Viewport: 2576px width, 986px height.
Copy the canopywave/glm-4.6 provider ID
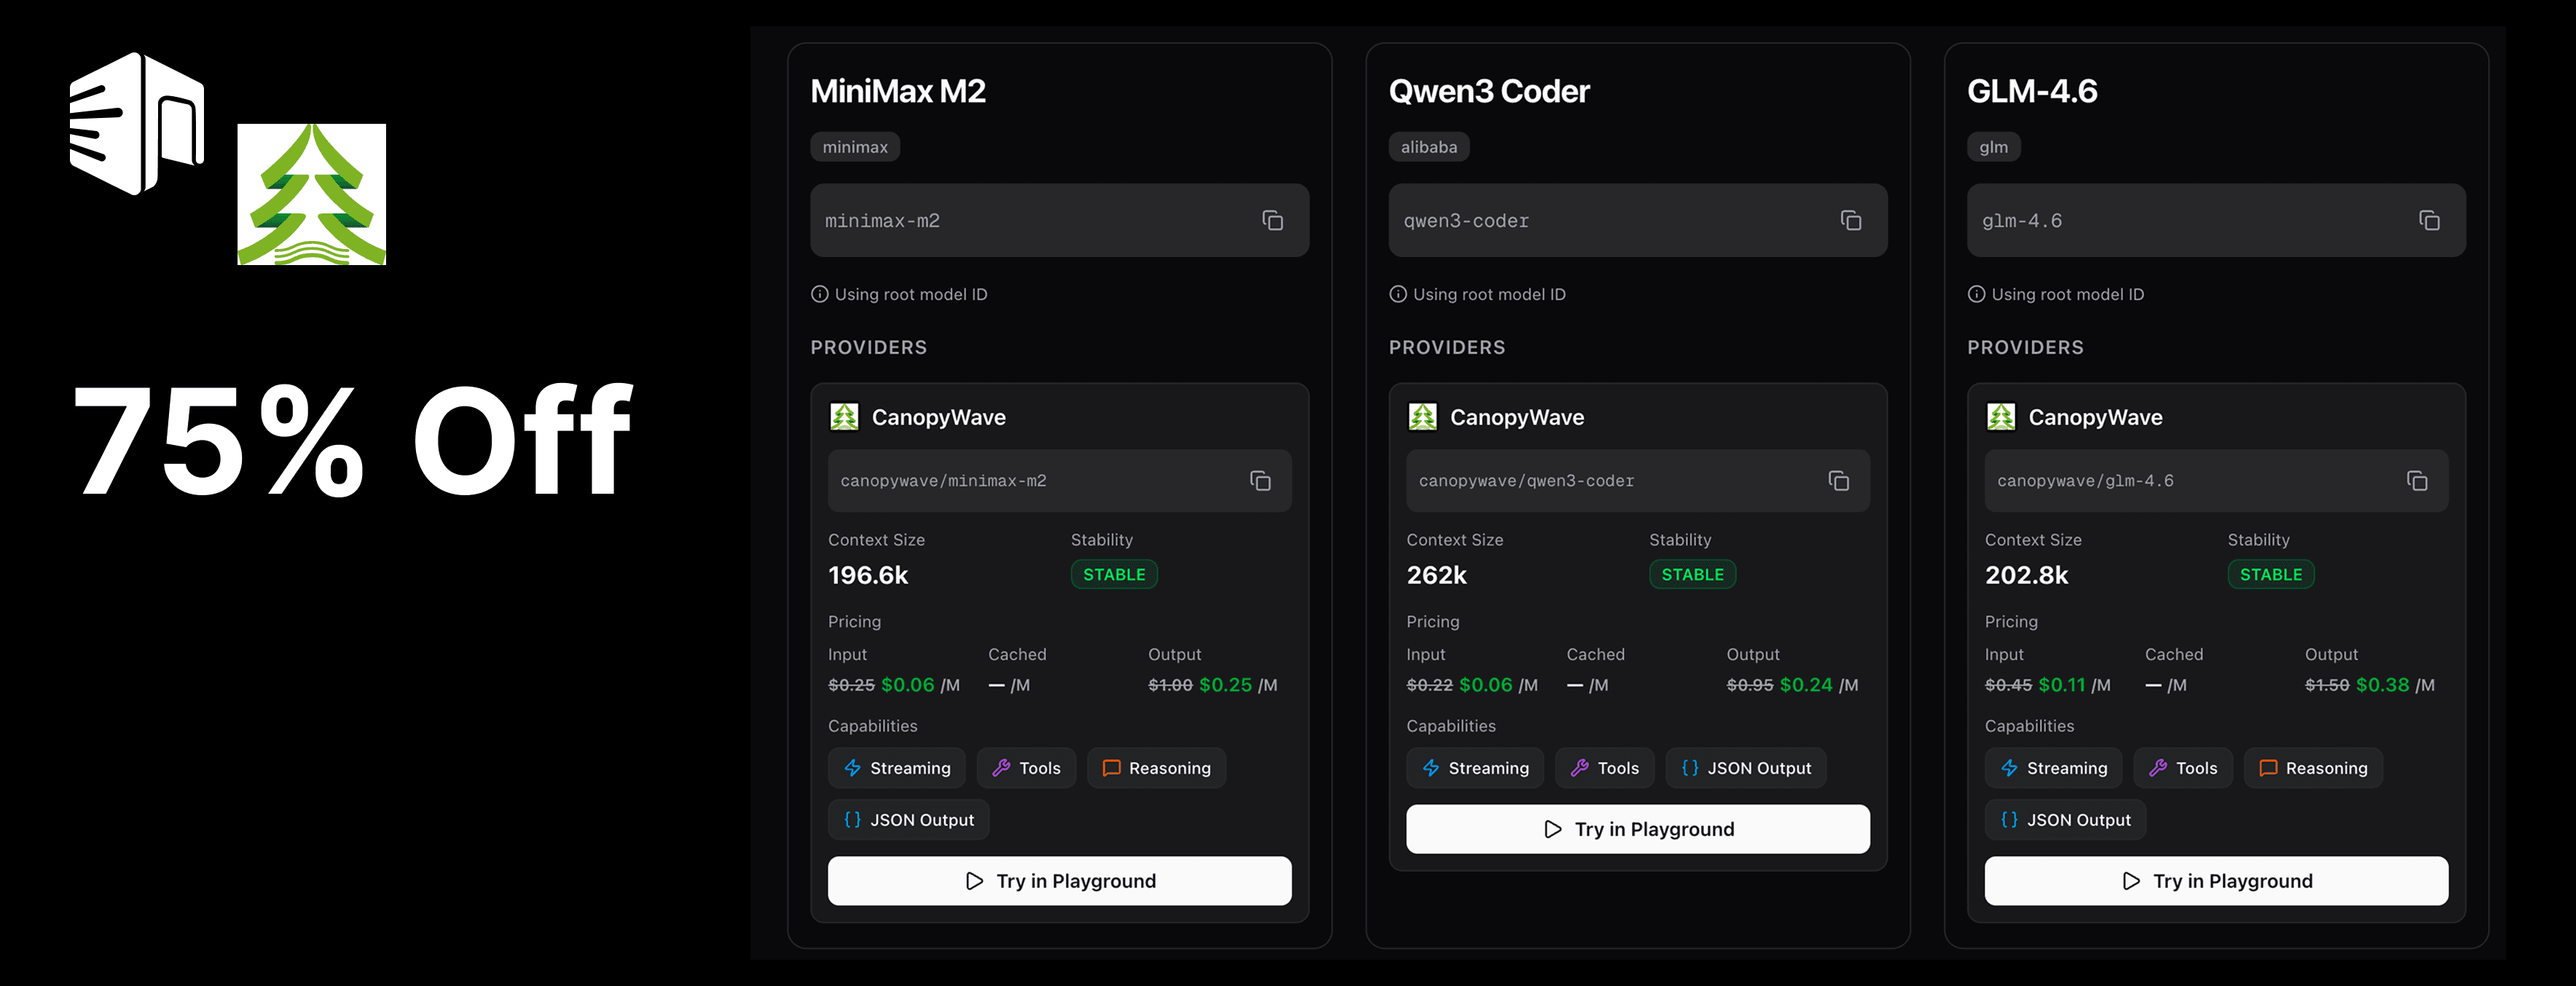(x=2417, y=481)
